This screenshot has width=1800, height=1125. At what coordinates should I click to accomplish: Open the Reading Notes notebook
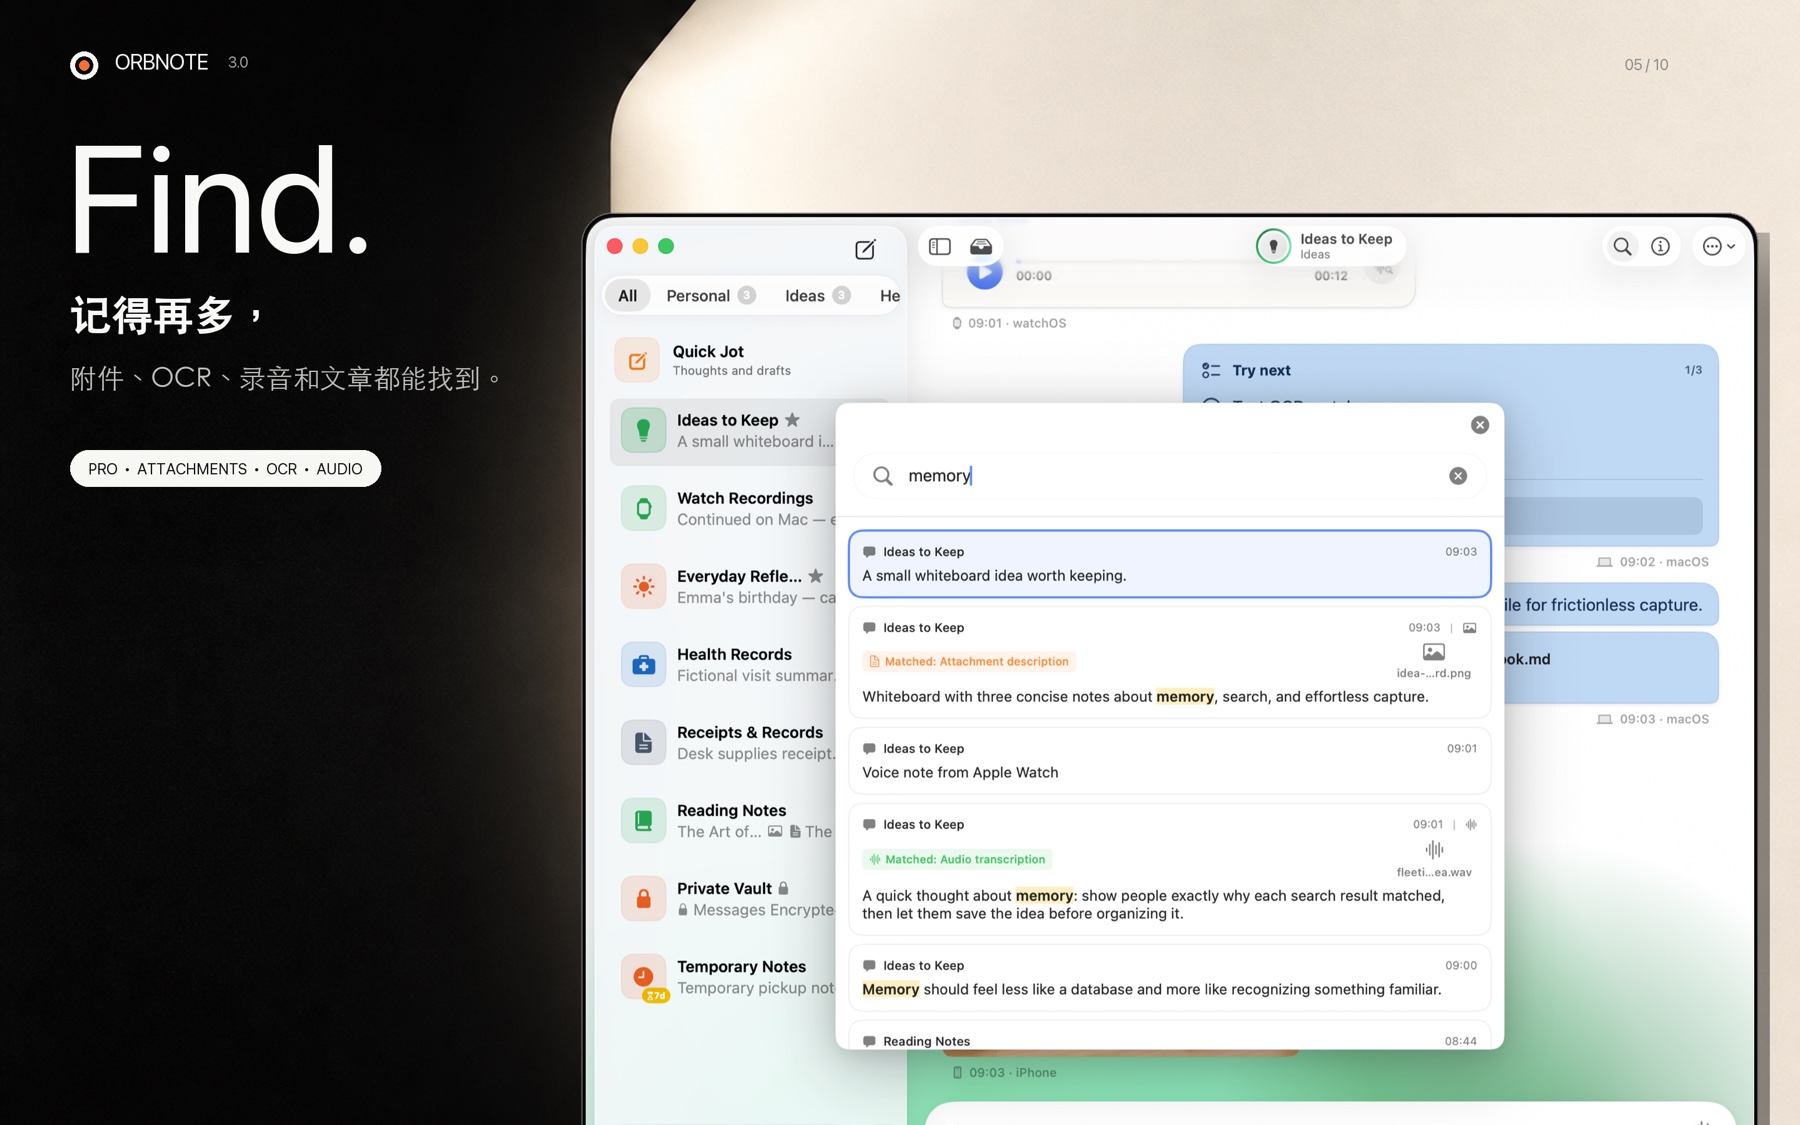coord(725,821)
